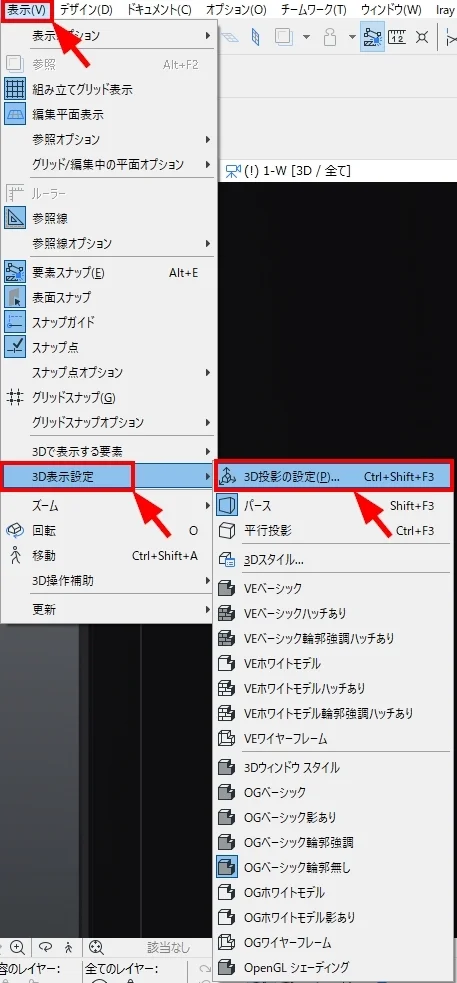Choose OpenGL シェーディング style
Screen dimensions: 457x983
[333, 967]
